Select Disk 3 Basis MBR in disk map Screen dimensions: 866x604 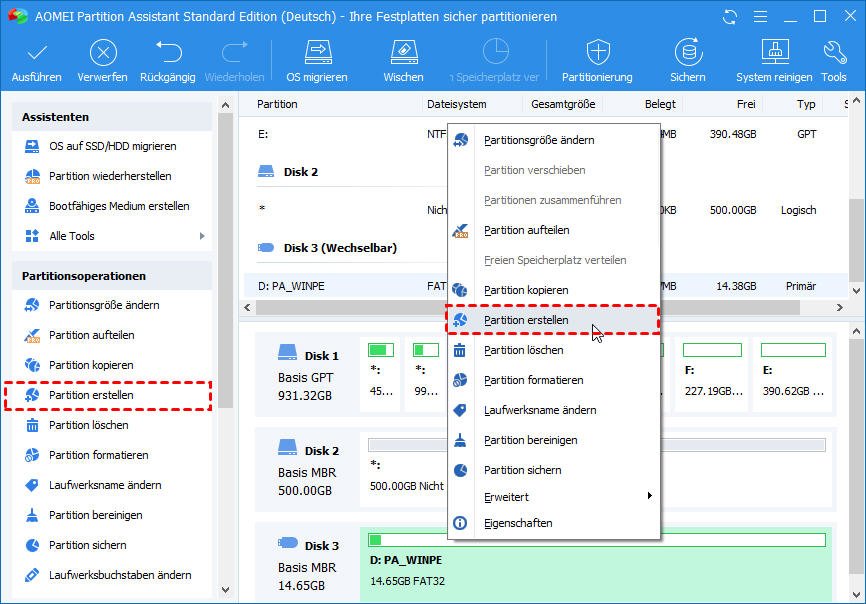pos(307,563)
